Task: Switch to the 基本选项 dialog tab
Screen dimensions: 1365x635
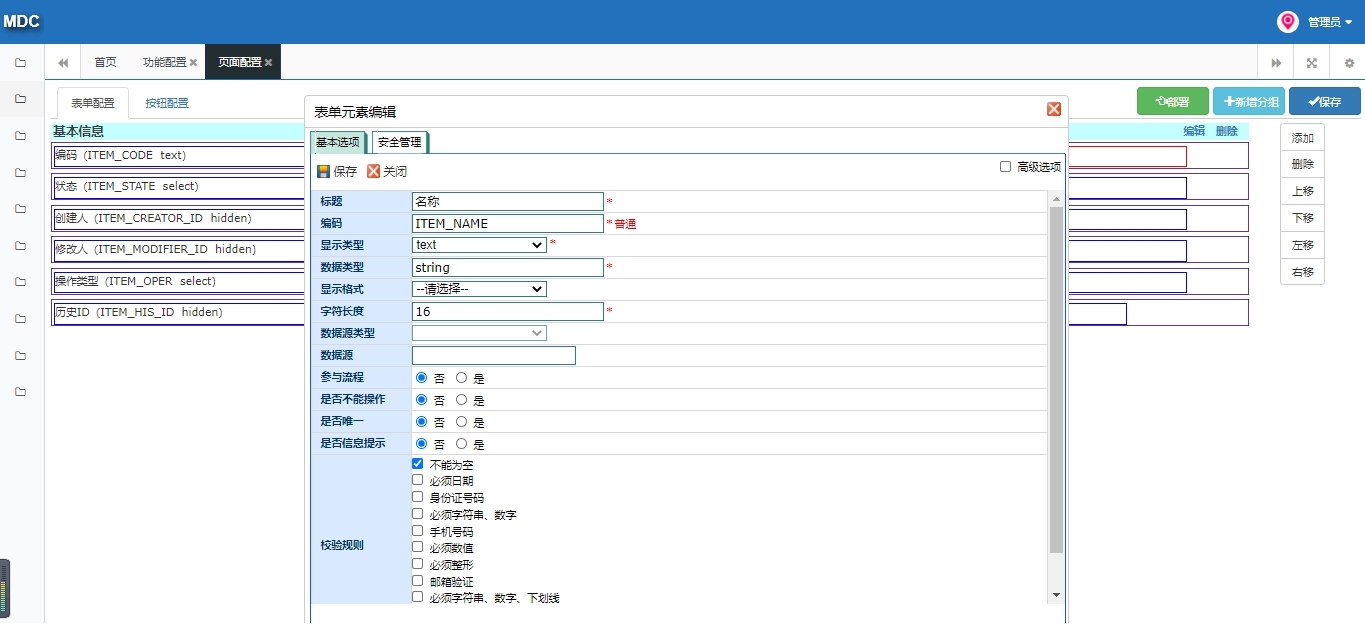Action: 338,142
